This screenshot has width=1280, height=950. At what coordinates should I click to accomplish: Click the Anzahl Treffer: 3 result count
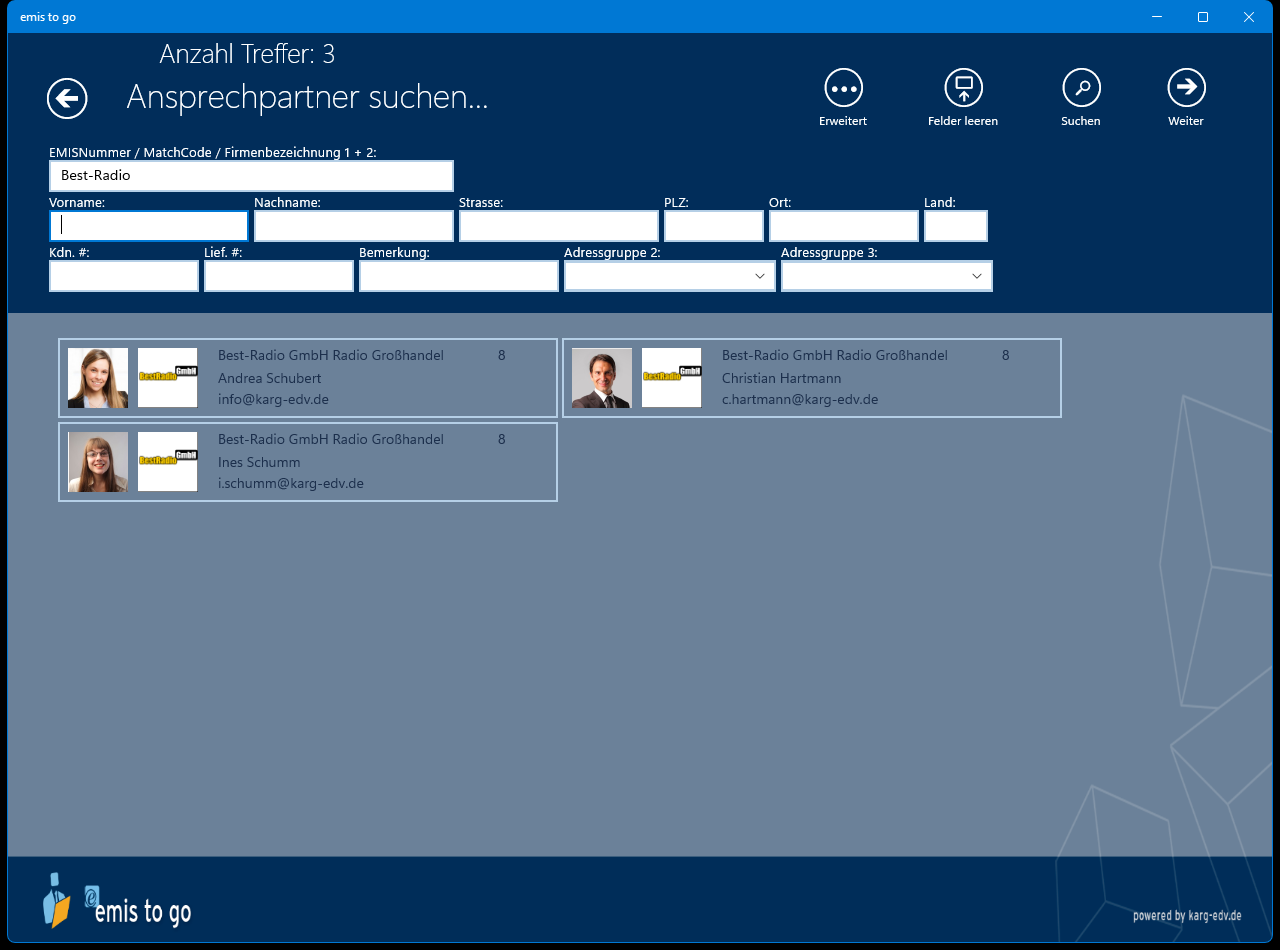247,54
